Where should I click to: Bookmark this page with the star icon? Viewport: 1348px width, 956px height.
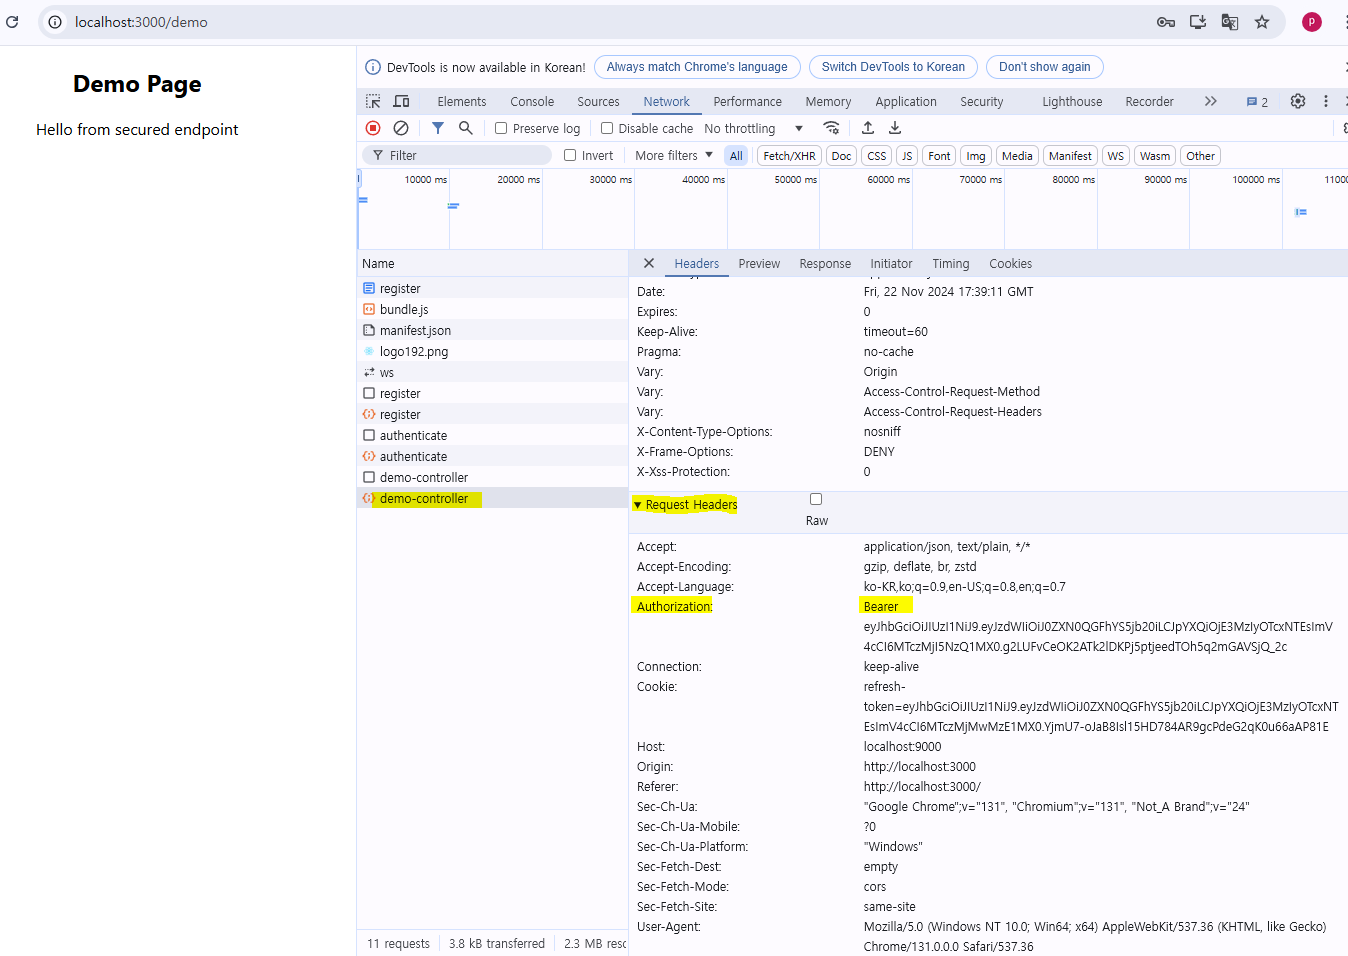click(1262, 22)
